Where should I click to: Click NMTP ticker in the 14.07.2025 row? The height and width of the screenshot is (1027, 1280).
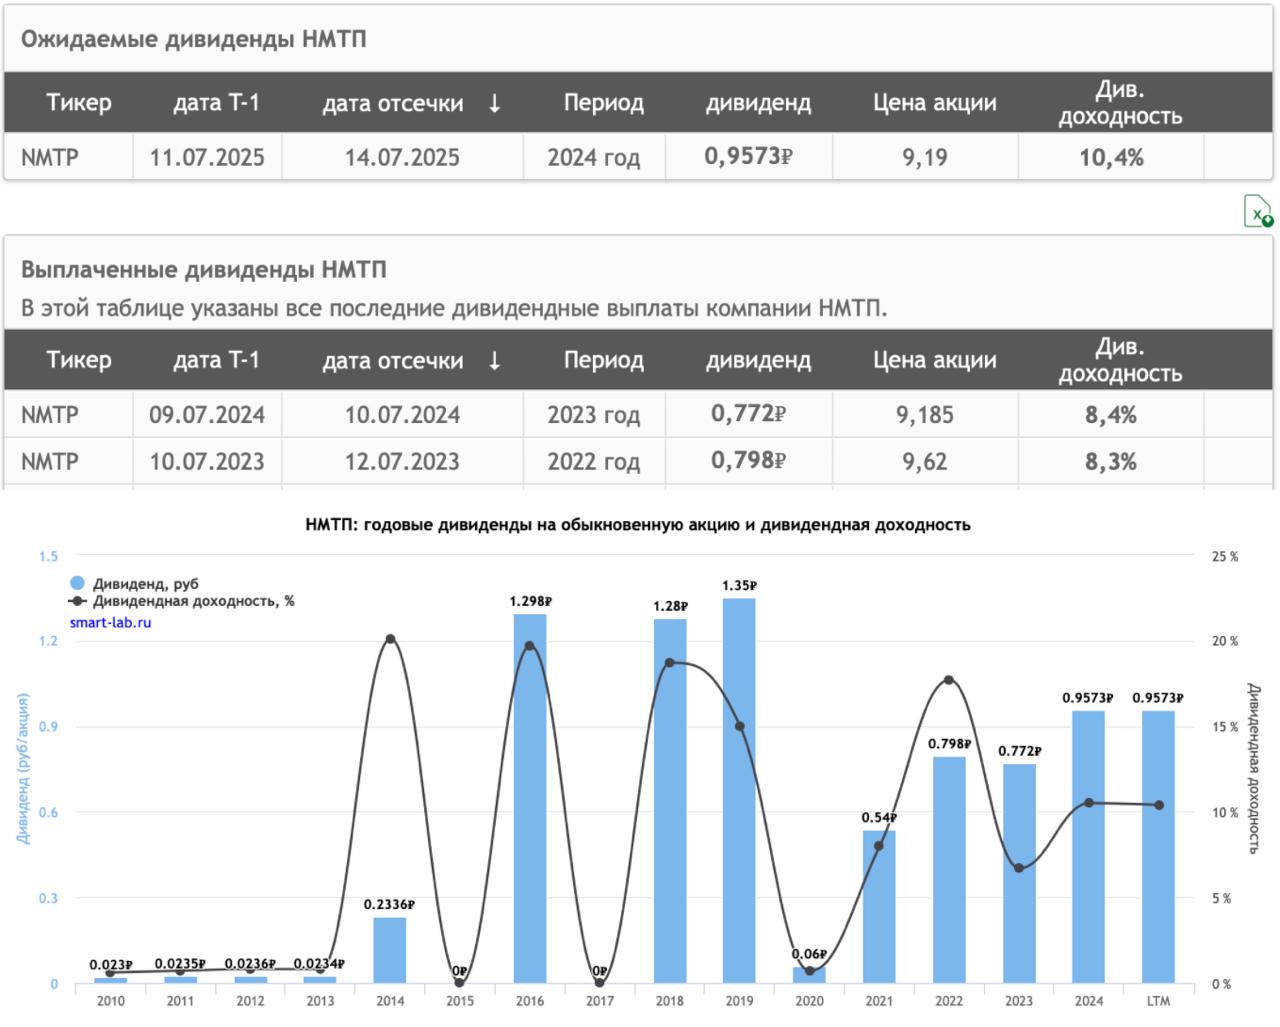coord(49,157)
